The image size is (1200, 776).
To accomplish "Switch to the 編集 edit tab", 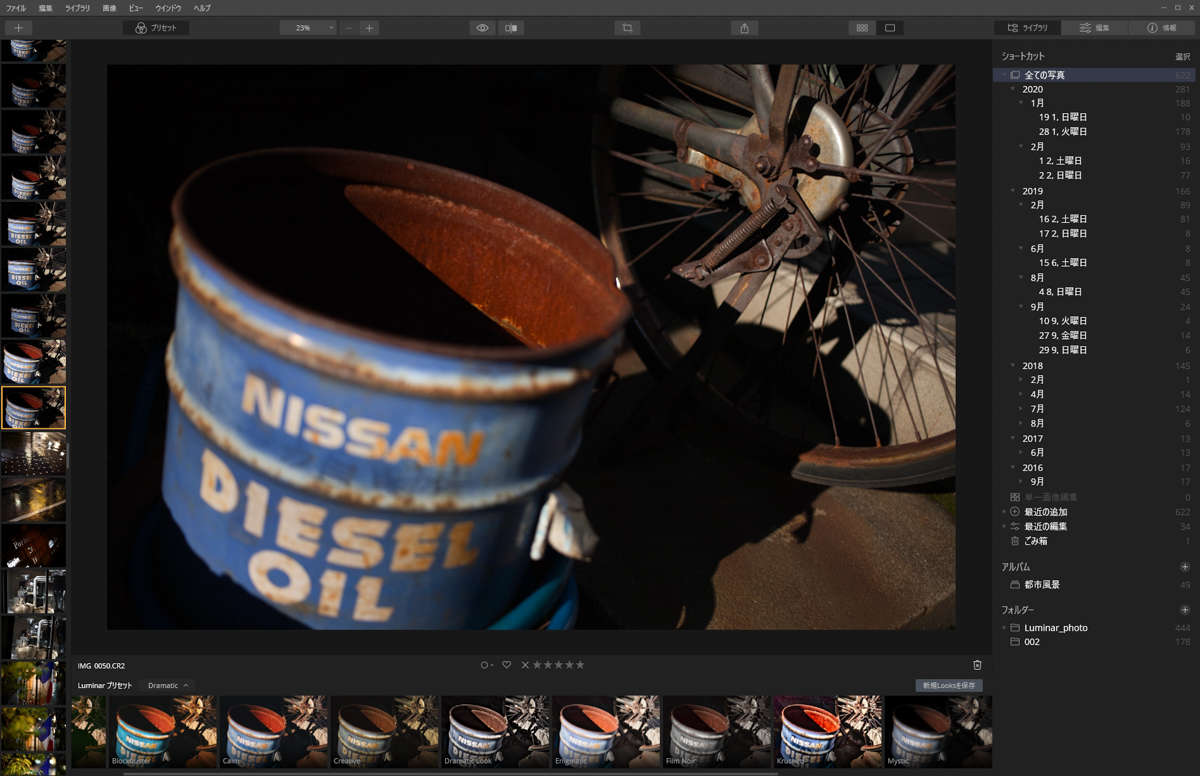I will tap(1095, 28).
